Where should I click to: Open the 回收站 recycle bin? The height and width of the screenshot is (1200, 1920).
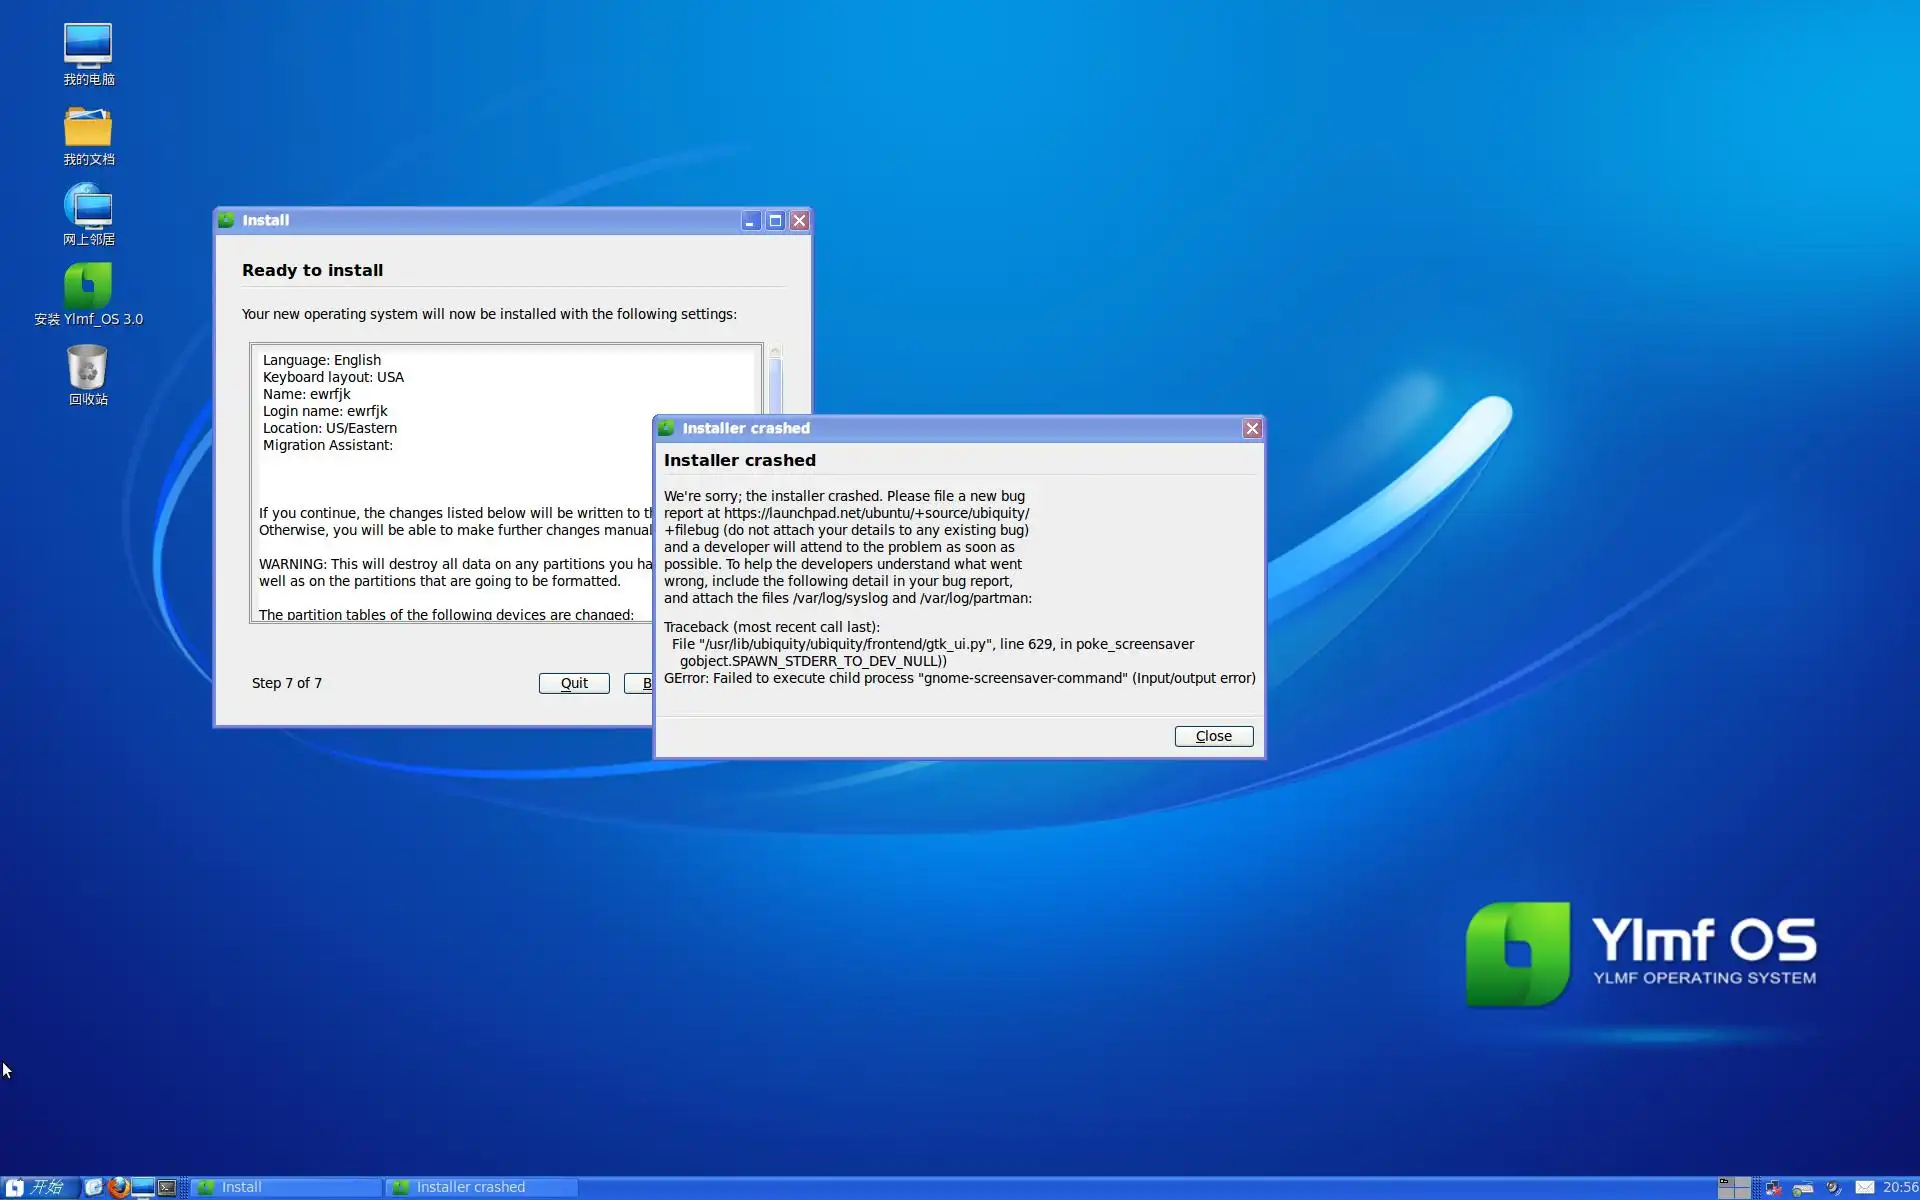(88, 367)
